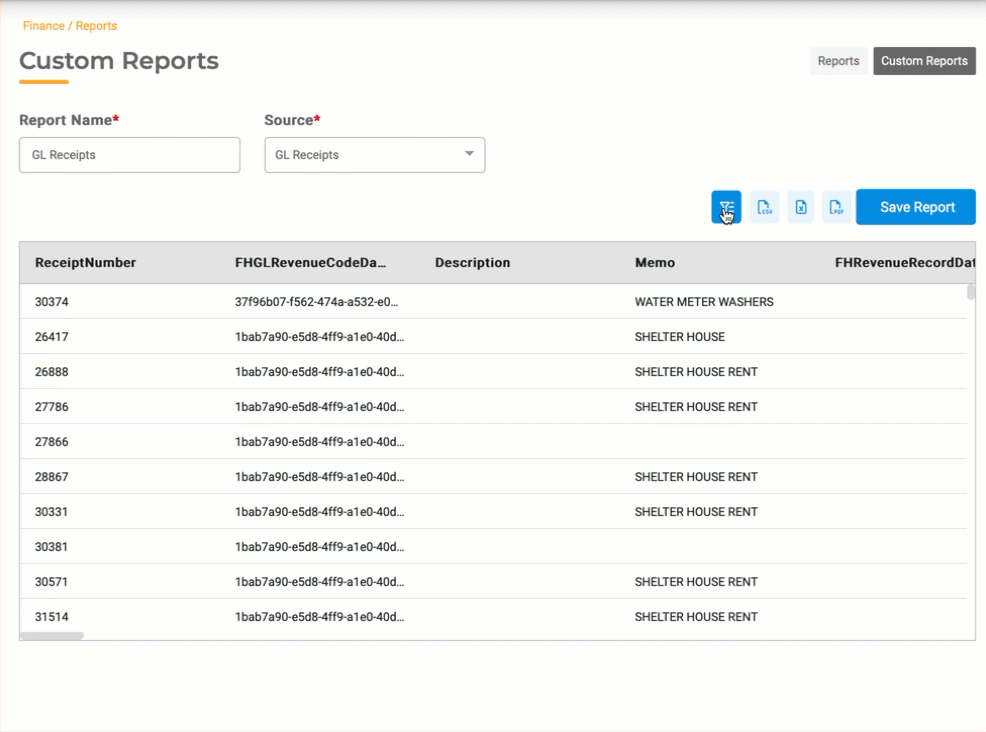
Task: Click the horizontal scrollbar thumb below table
Action: pos(52,636)
